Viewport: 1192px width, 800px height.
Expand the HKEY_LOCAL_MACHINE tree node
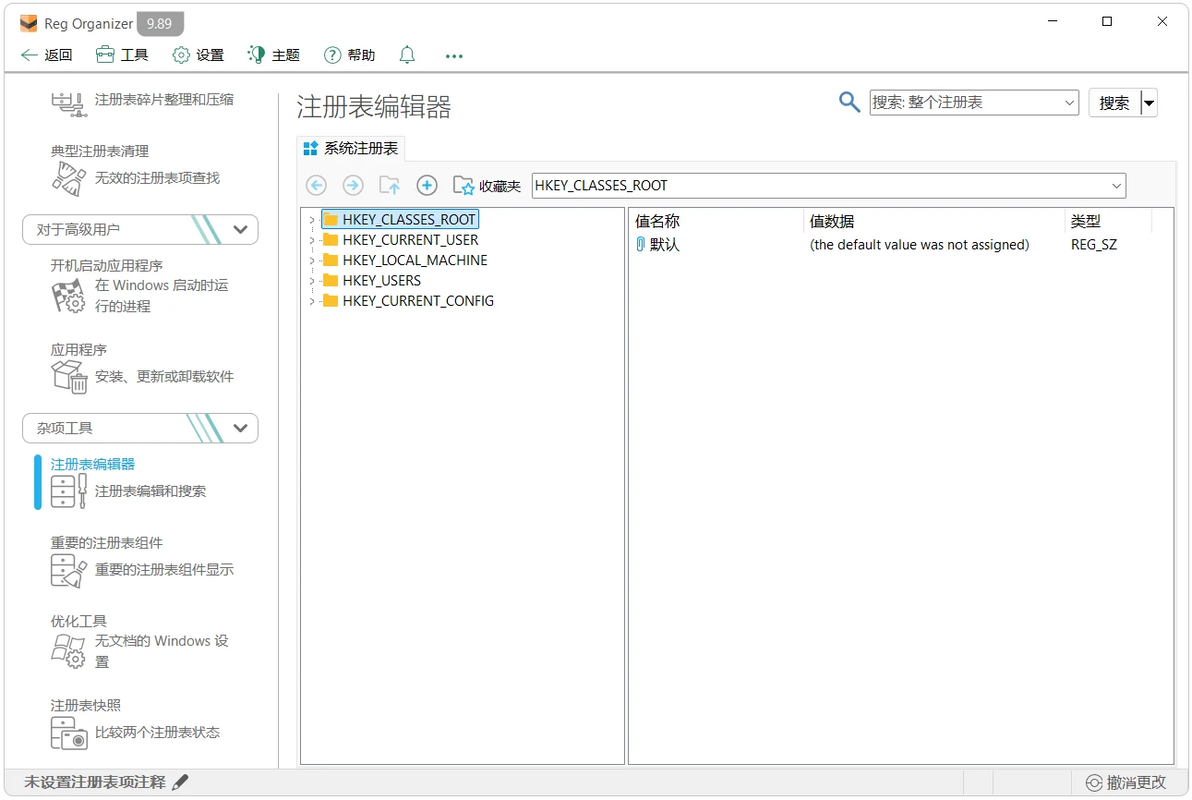pyautogui.click(x=312, y=261)
